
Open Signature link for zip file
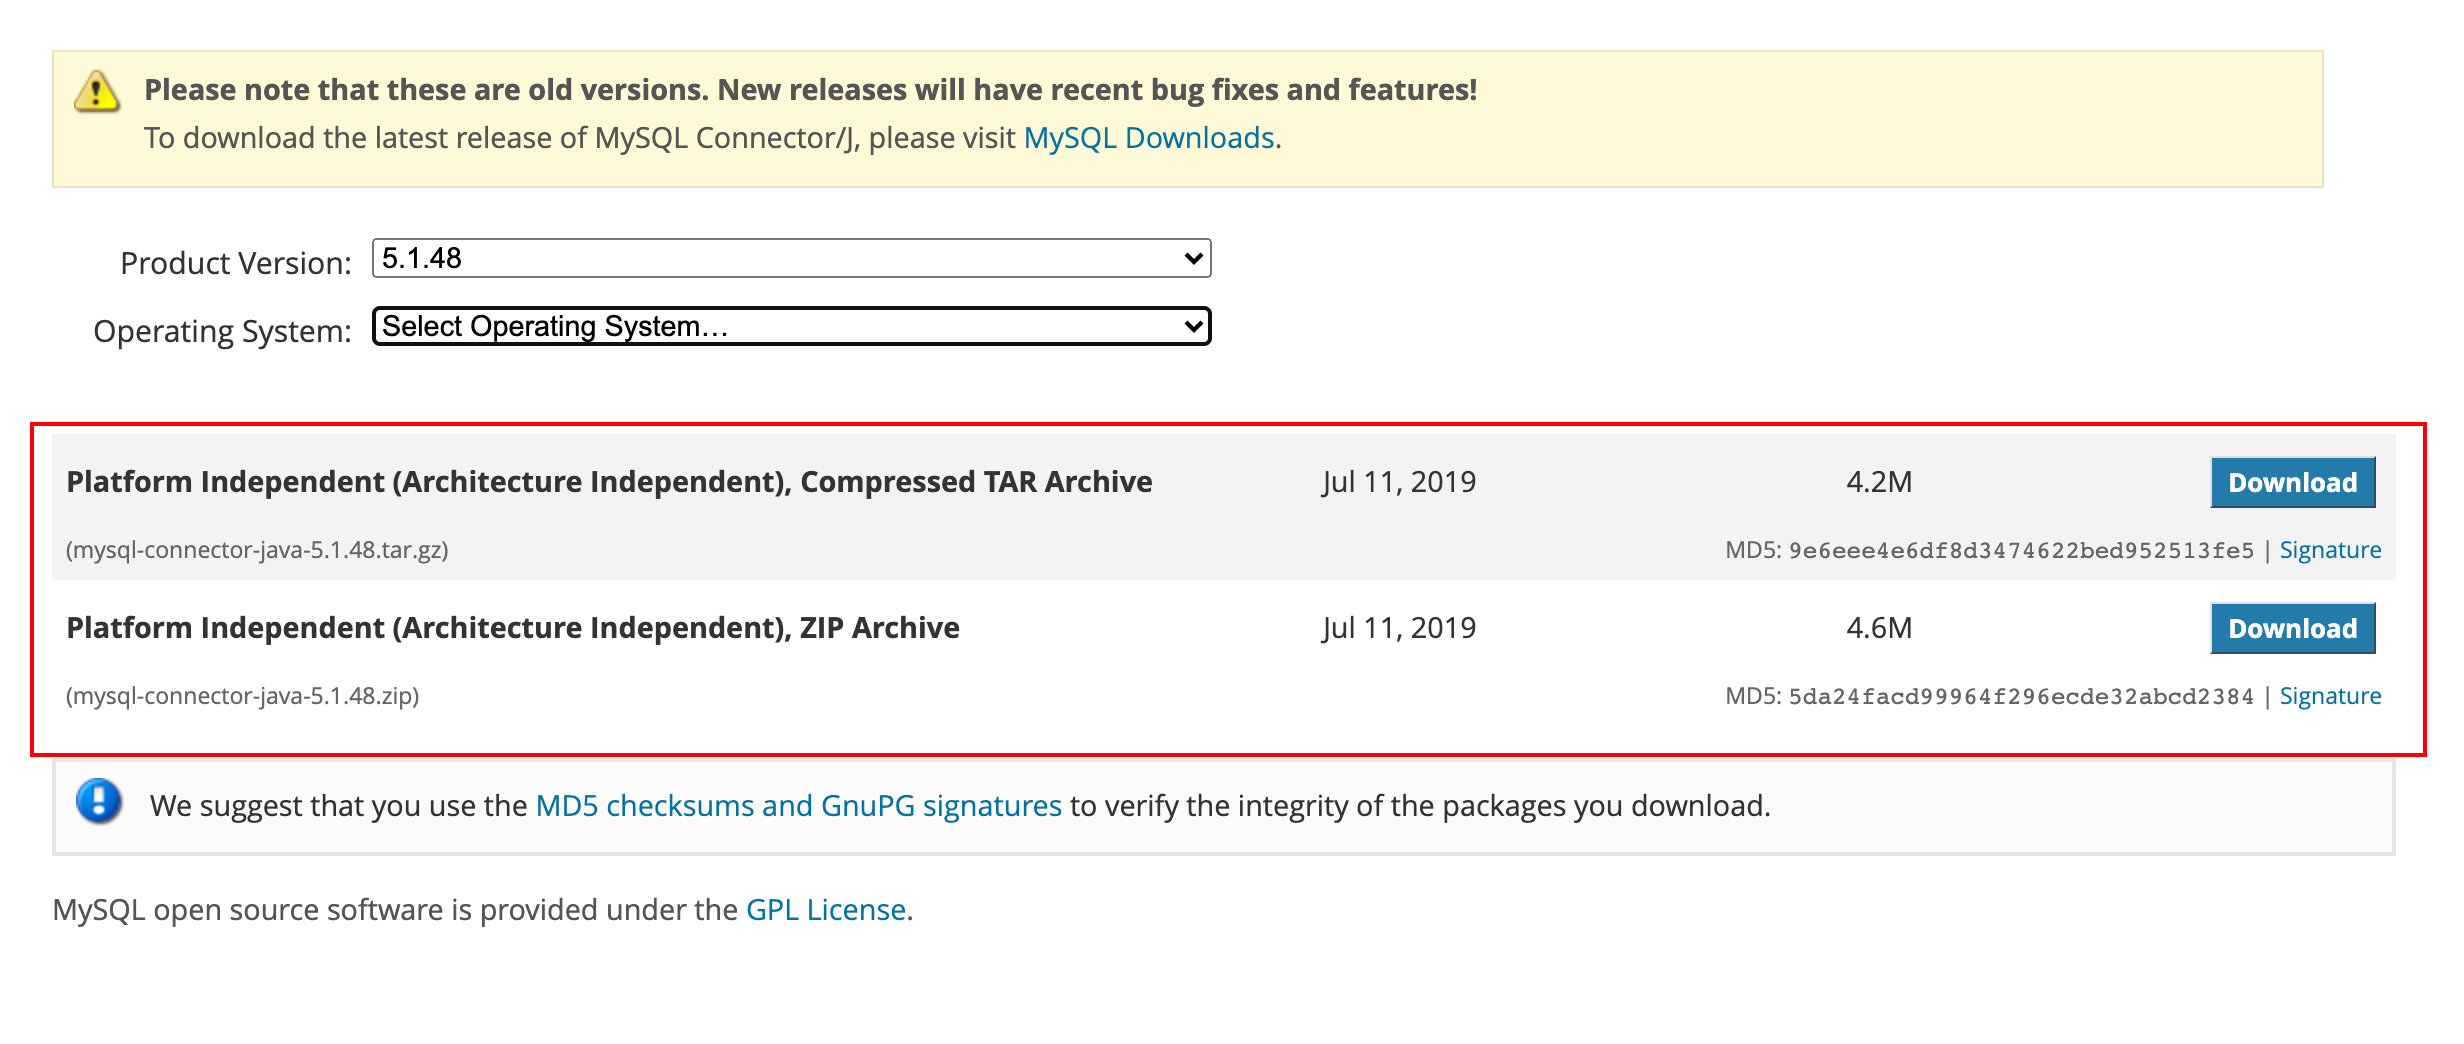(x=2330, y=696)
